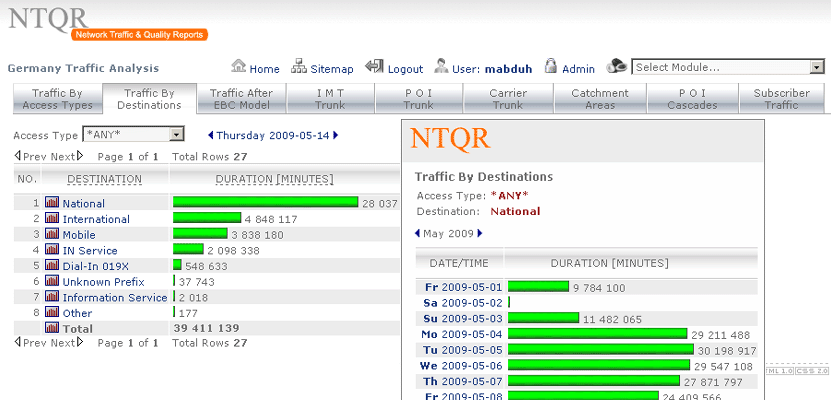Image resolution: width=831 pixels, height=400 pixels.
Task: Click the green National duration bar
Action: tap(265, 202)
